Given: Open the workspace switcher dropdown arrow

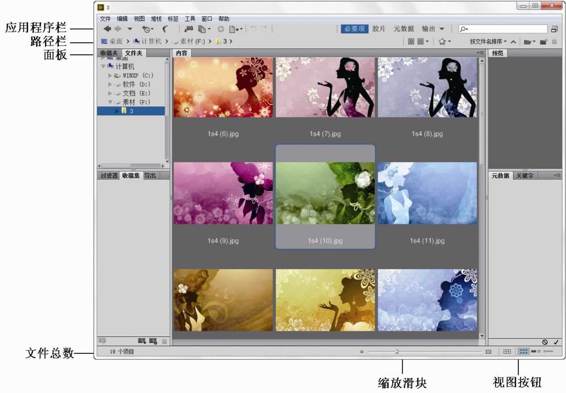Looking at the screenshot, I should 442,29.
